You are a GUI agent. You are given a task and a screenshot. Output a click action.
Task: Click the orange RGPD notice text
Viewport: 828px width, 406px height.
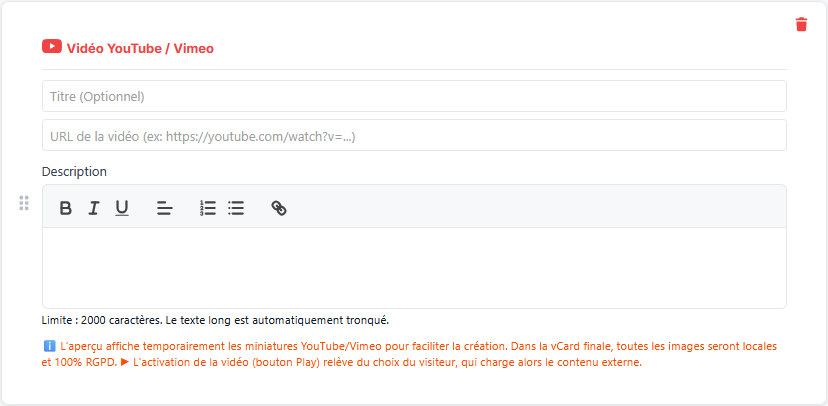(410, 355)
